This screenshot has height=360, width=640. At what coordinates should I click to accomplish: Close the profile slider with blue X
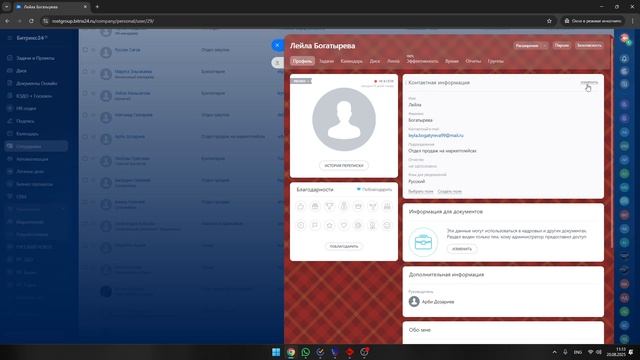coord(277,45)
